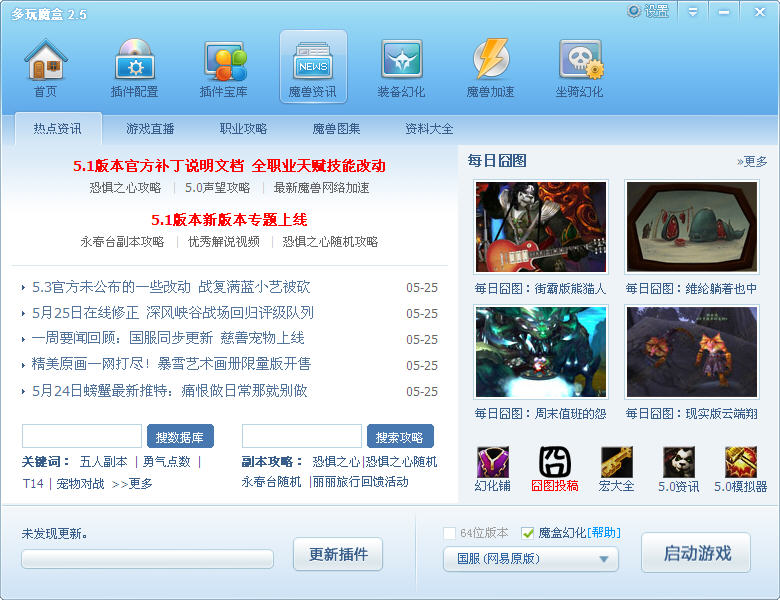Open news item 5.3官方未公布的一些改动
The image size is (780, 600).
171,287
